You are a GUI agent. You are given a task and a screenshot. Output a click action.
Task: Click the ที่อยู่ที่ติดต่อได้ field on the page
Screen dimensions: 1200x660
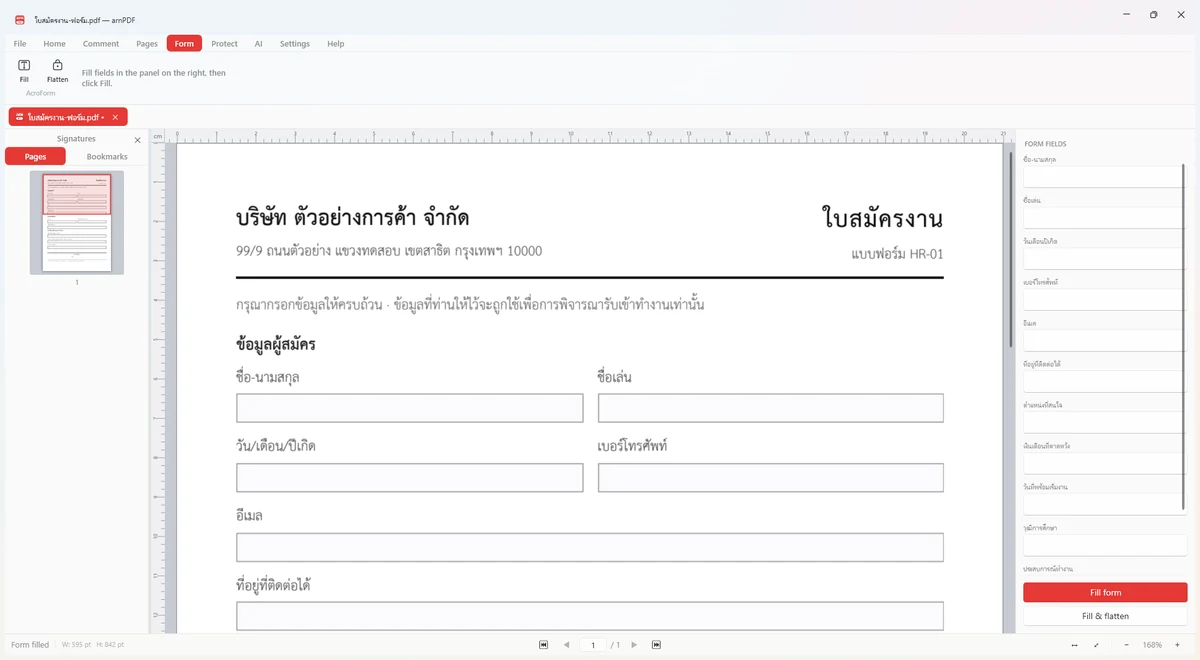point(590,616)
